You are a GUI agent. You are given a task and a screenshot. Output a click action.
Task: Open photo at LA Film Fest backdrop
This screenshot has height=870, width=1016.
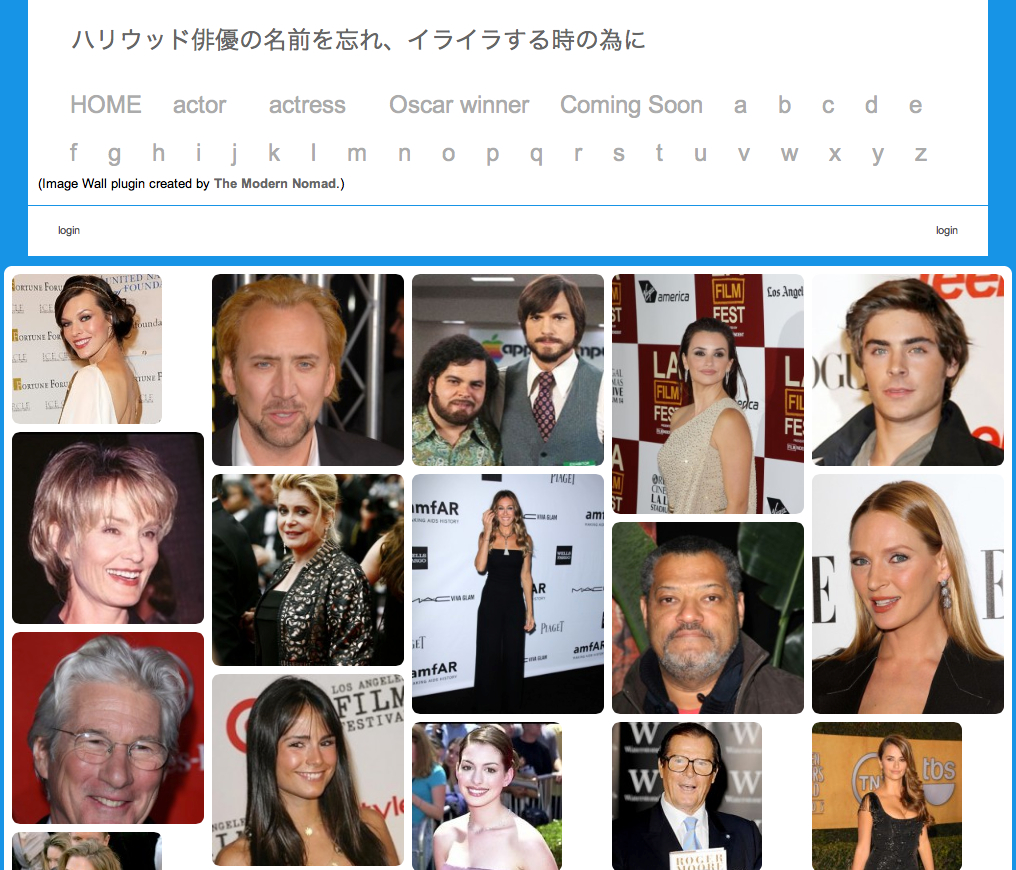coord(708,394)
